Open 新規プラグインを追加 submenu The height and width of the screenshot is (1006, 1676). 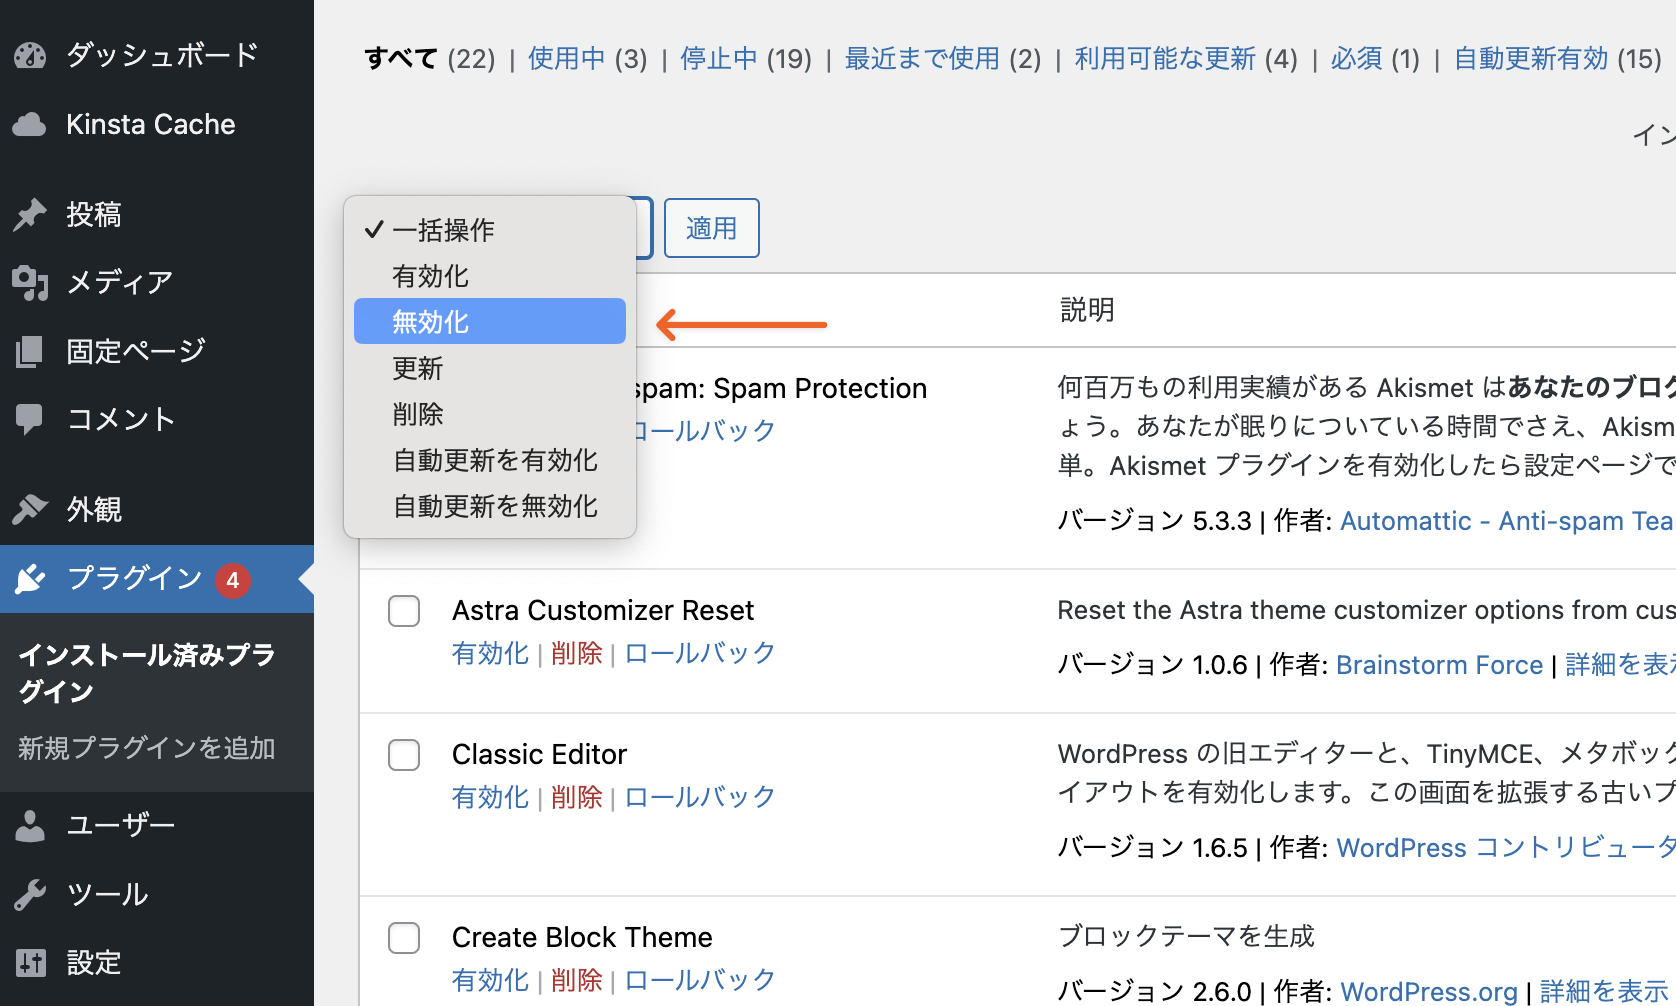pyautogui.click(x=147, y=748)
